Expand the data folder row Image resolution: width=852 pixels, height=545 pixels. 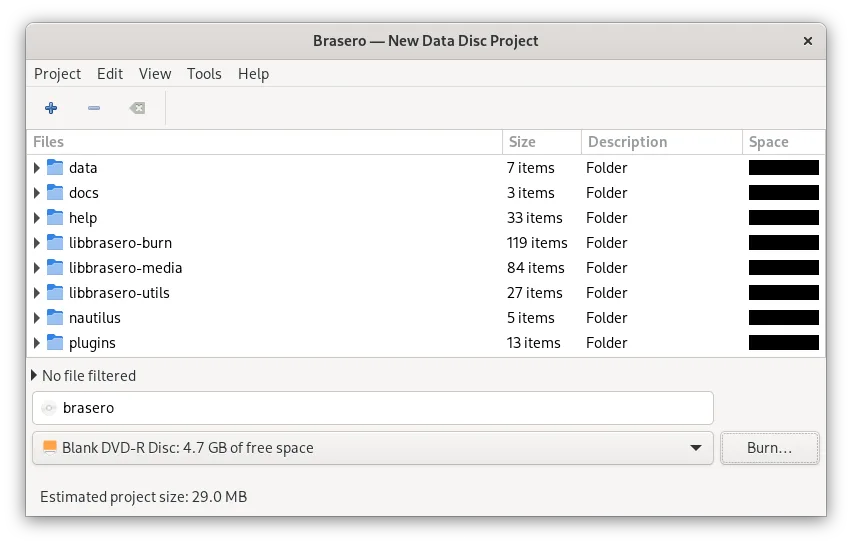[36, 167]
